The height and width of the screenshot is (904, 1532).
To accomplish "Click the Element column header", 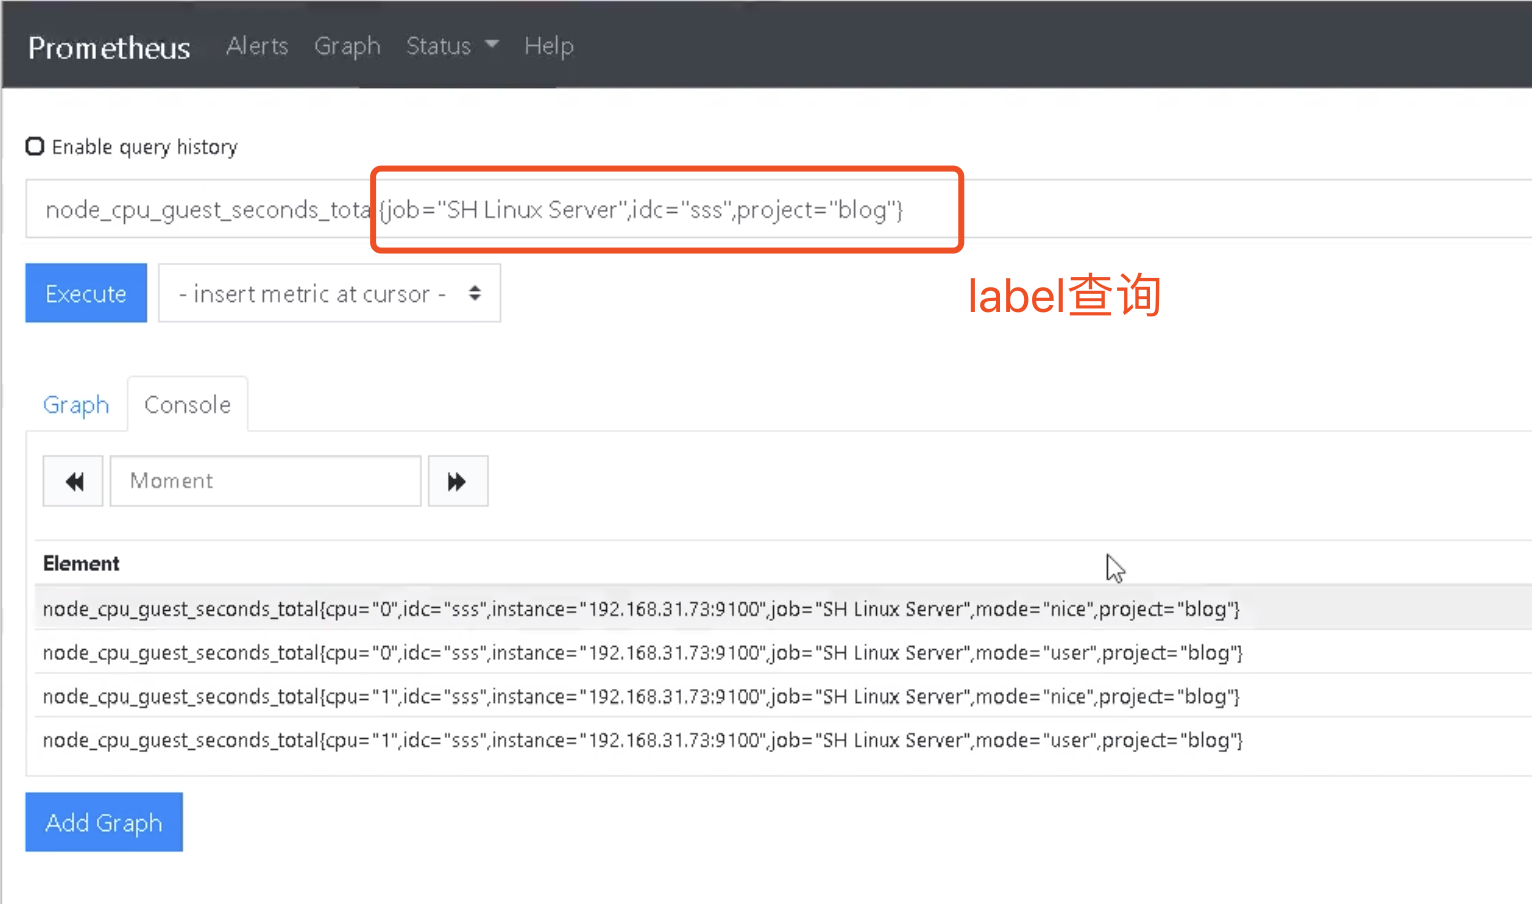I will [81, 563].
